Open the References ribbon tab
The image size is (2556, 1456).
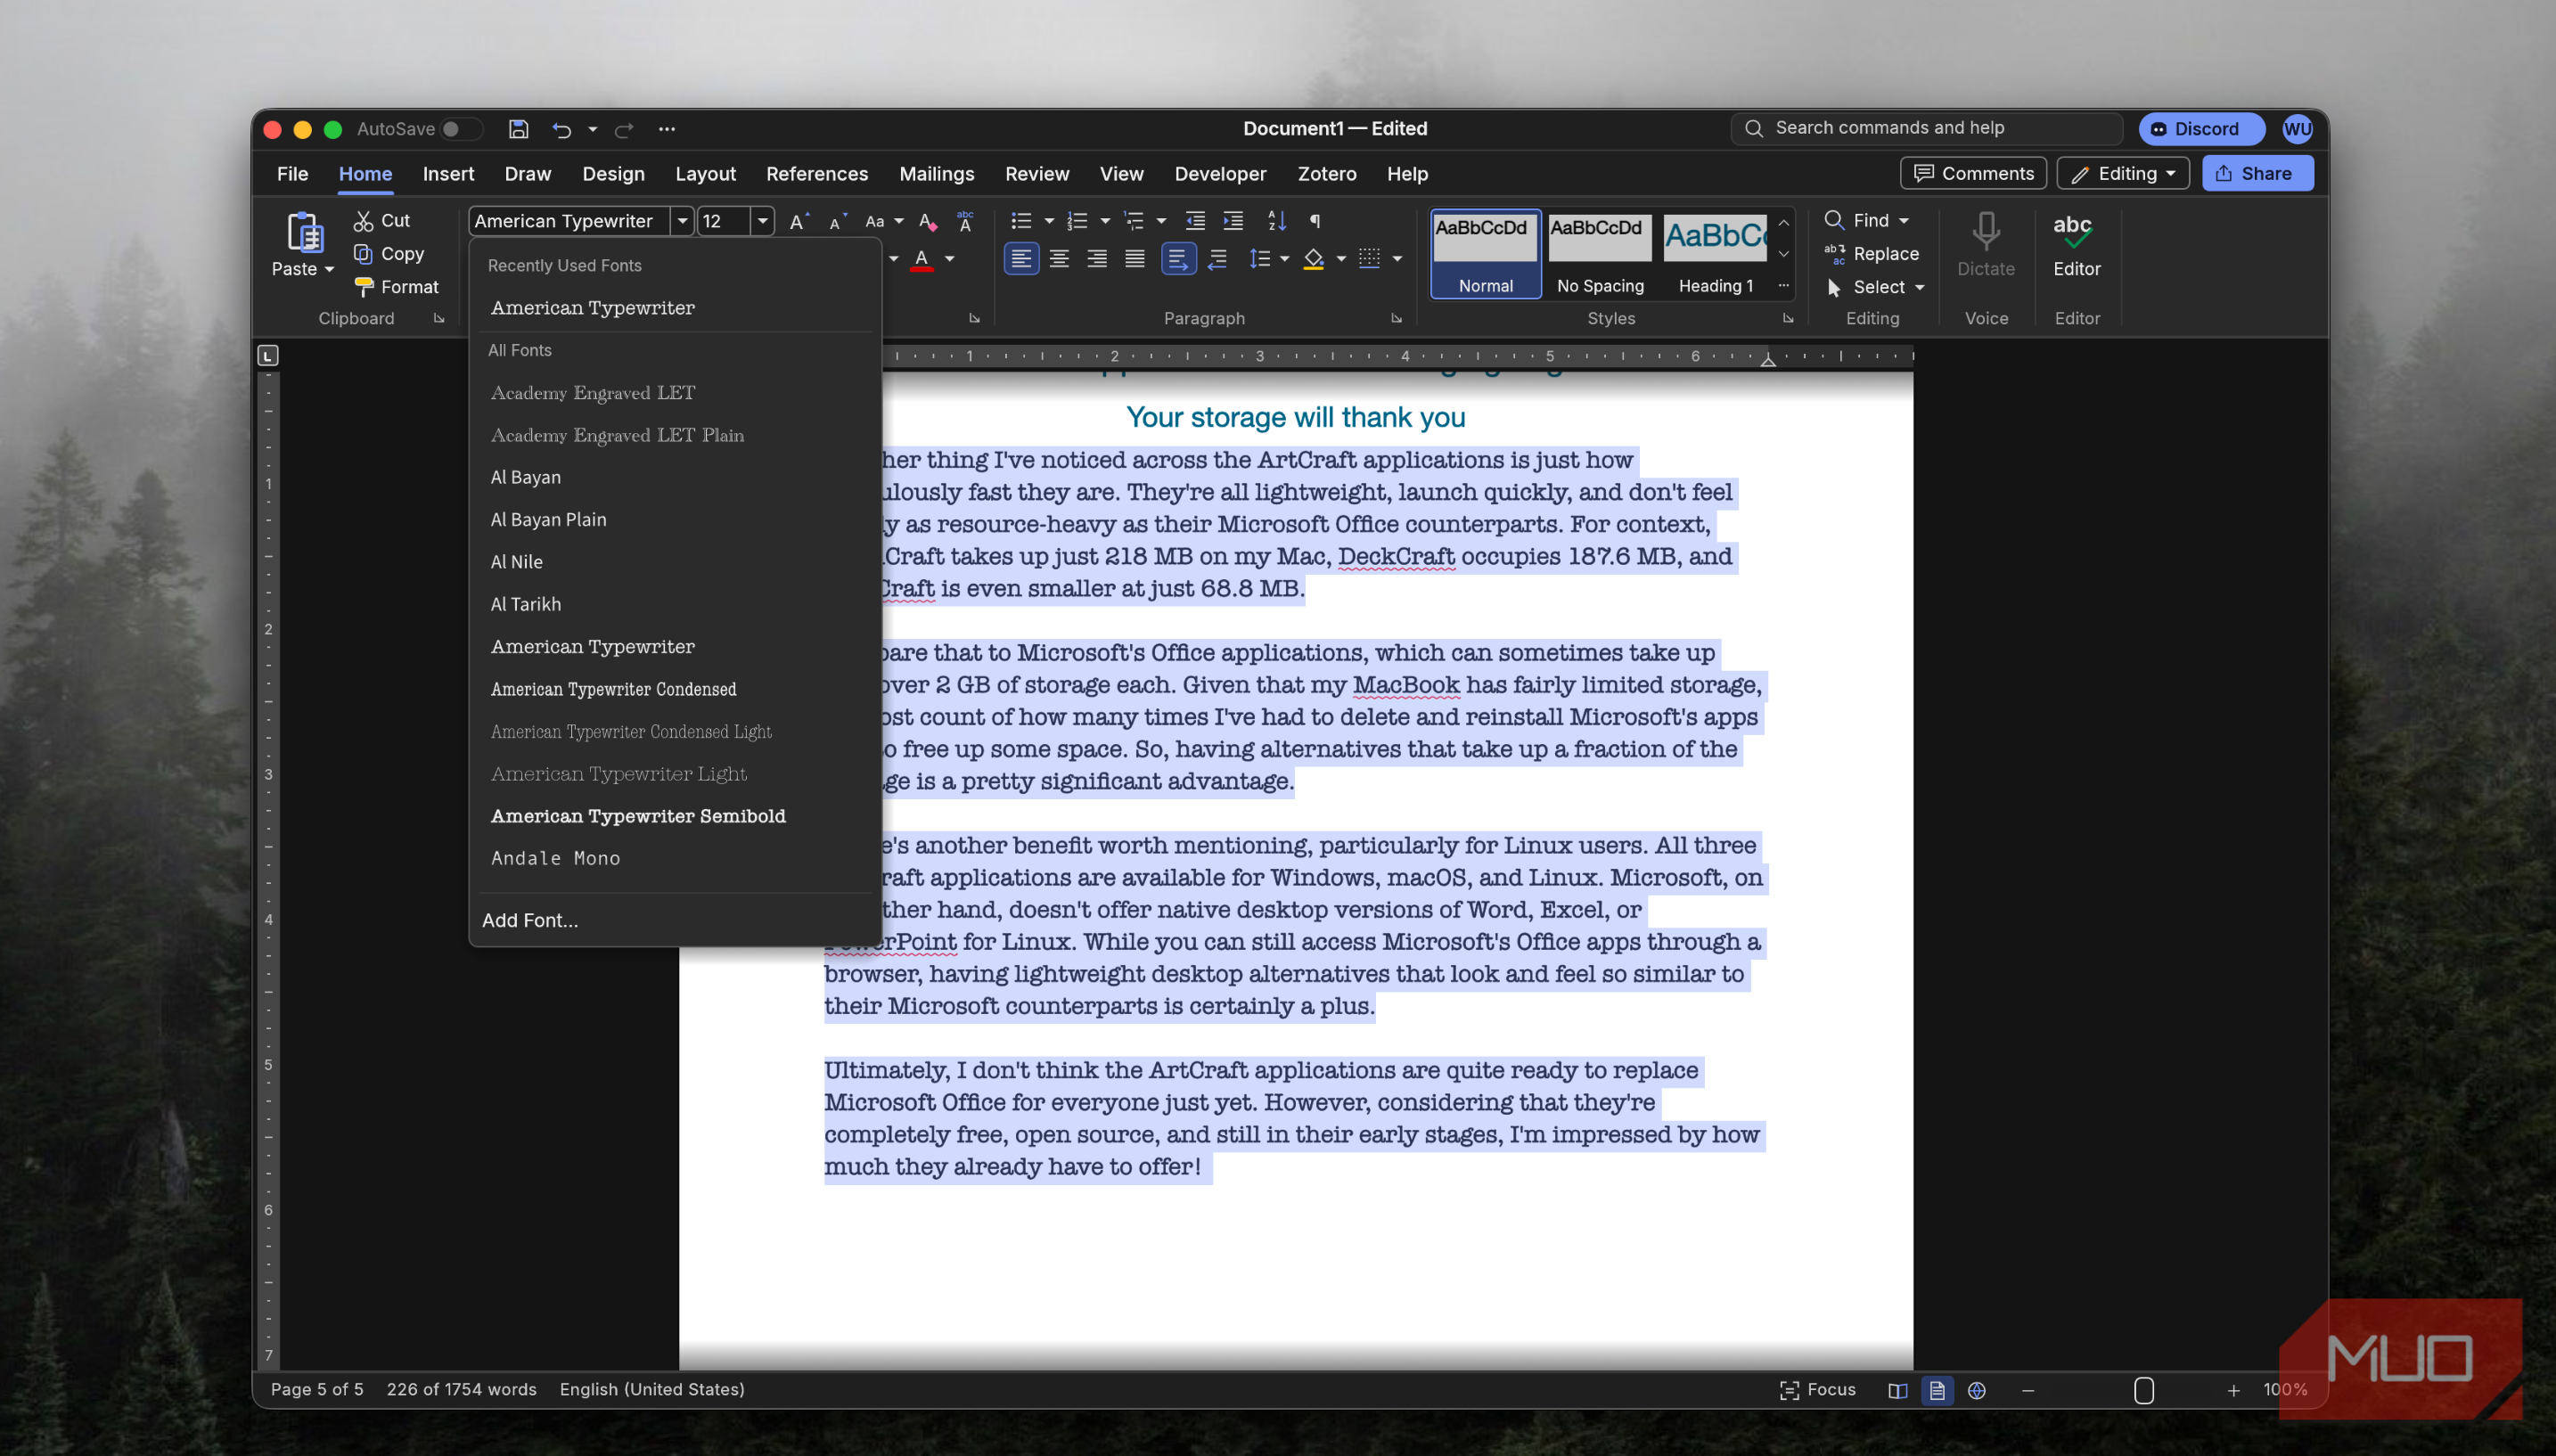(817, 174)
